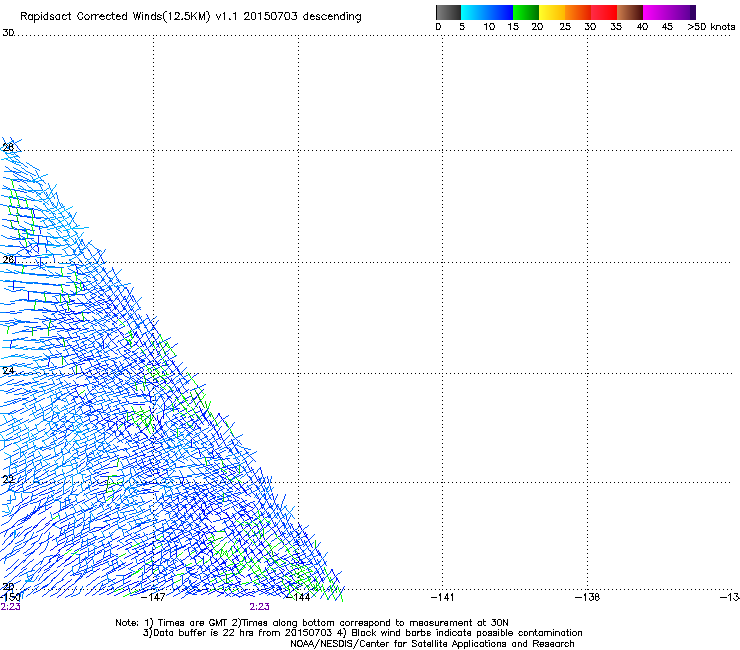Click the '-141' longitude axis label
This screenshot has width=740, height=650.
pyautogui.click(x=443, y=597)
